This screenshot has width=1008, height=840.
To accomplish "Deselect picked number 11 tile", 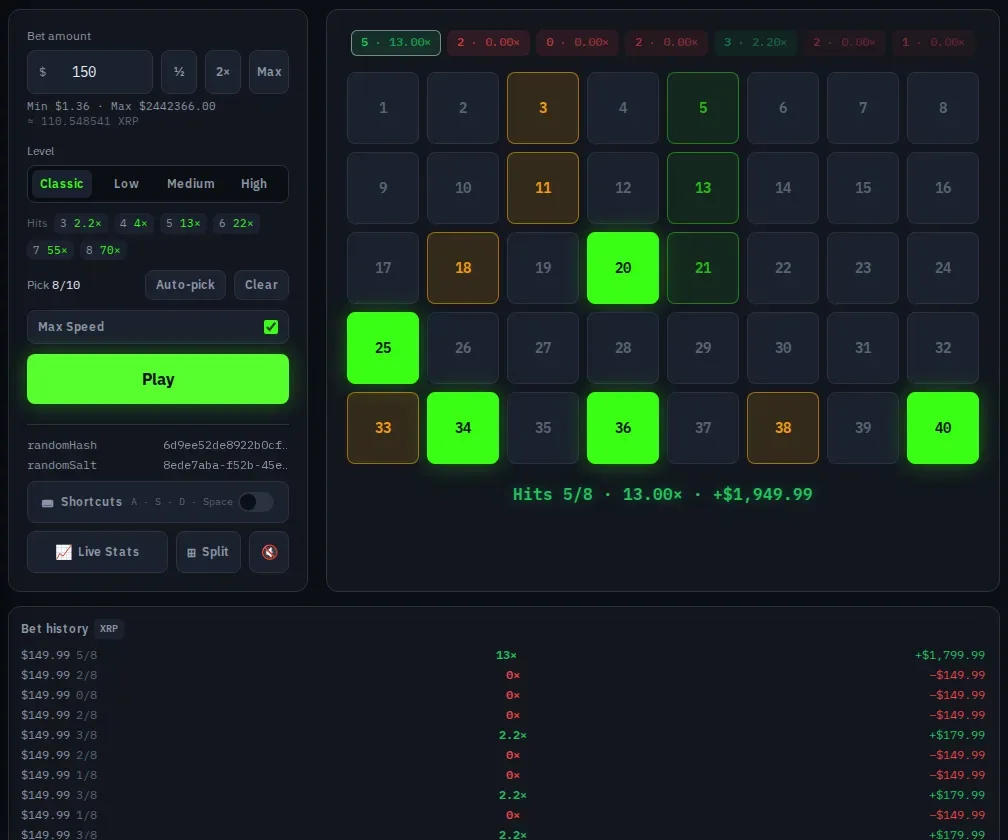I will (x=543, y=188).
